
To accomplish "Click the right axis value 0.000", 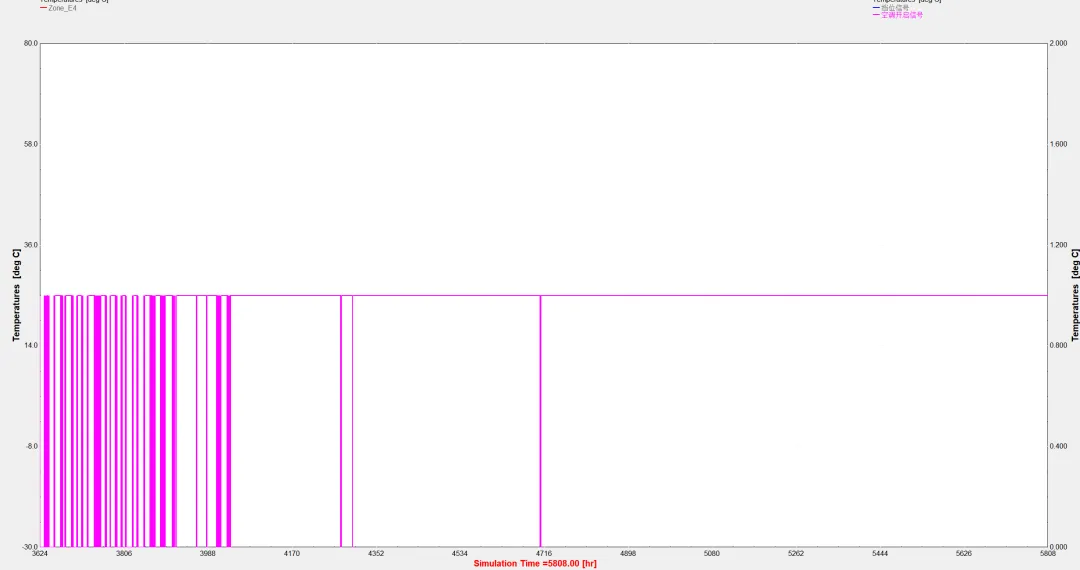I will 1059,547.
